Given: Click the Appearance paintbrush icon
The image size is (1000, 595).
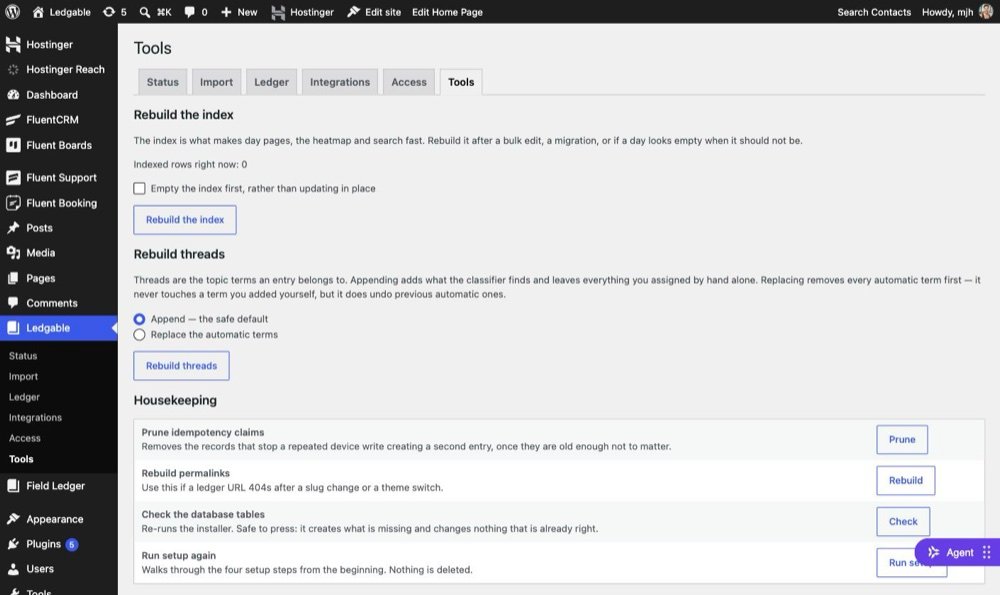Looking at the screenshot, I should (x=13, y=518).
